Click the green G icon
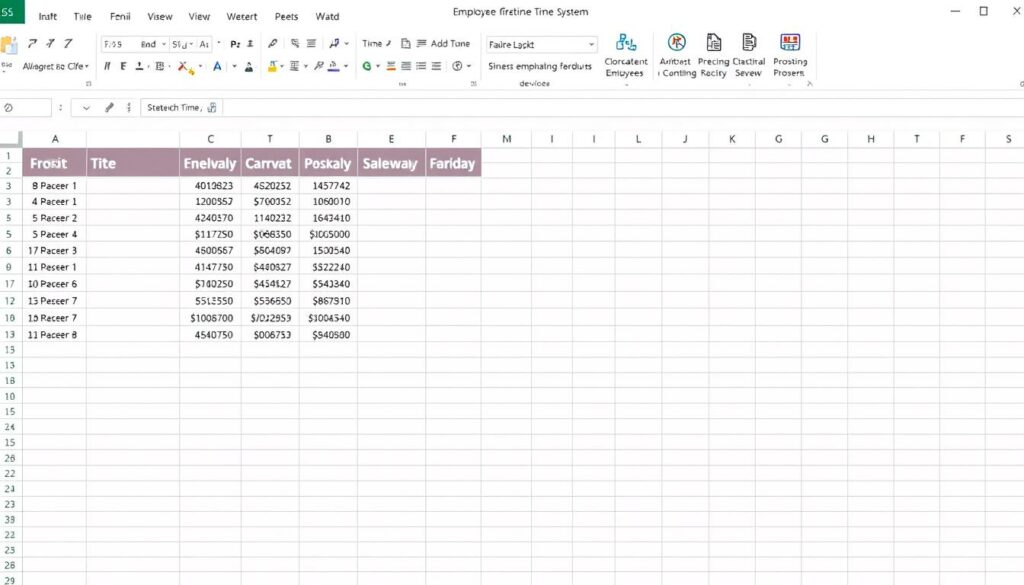The width and height of the screenshot is (1024, 585). pyautogui.click(x=366, y=66)
